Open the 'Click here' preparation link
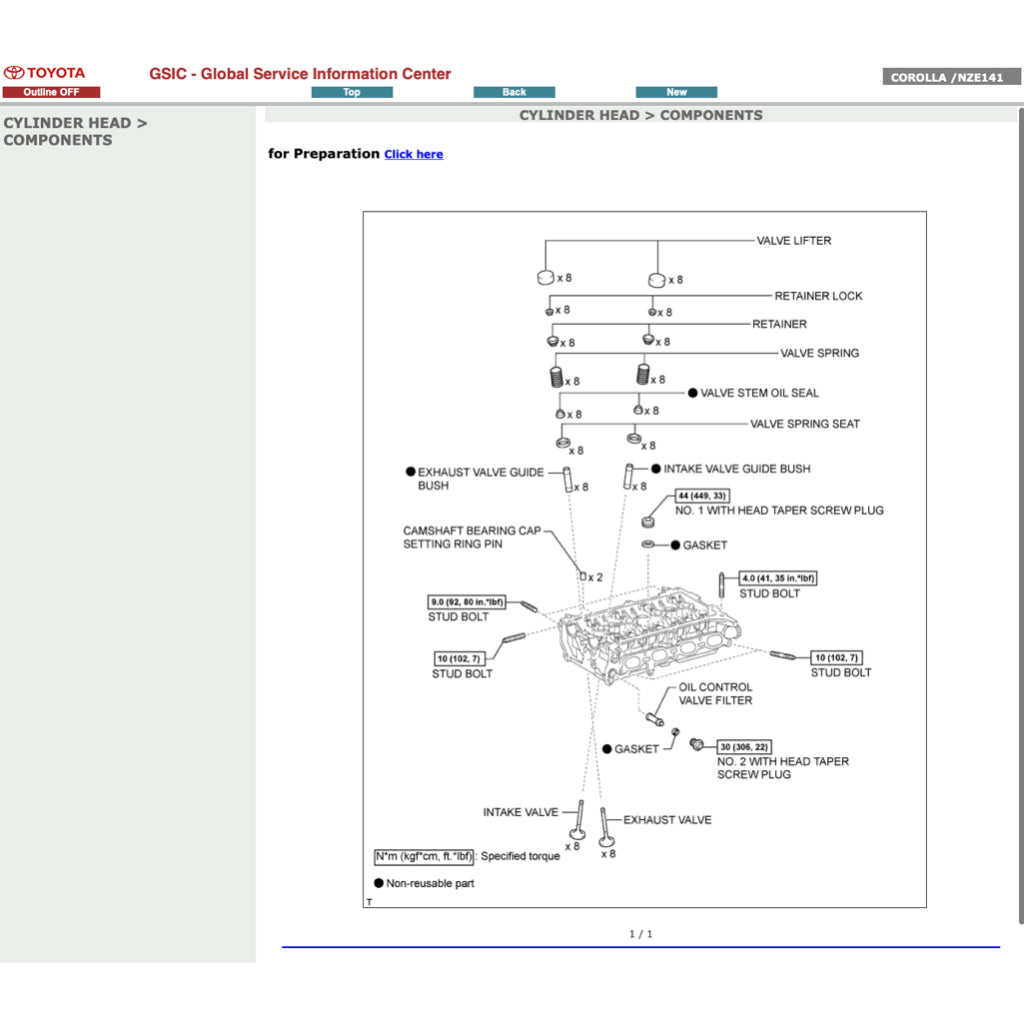 coord(413,154)
